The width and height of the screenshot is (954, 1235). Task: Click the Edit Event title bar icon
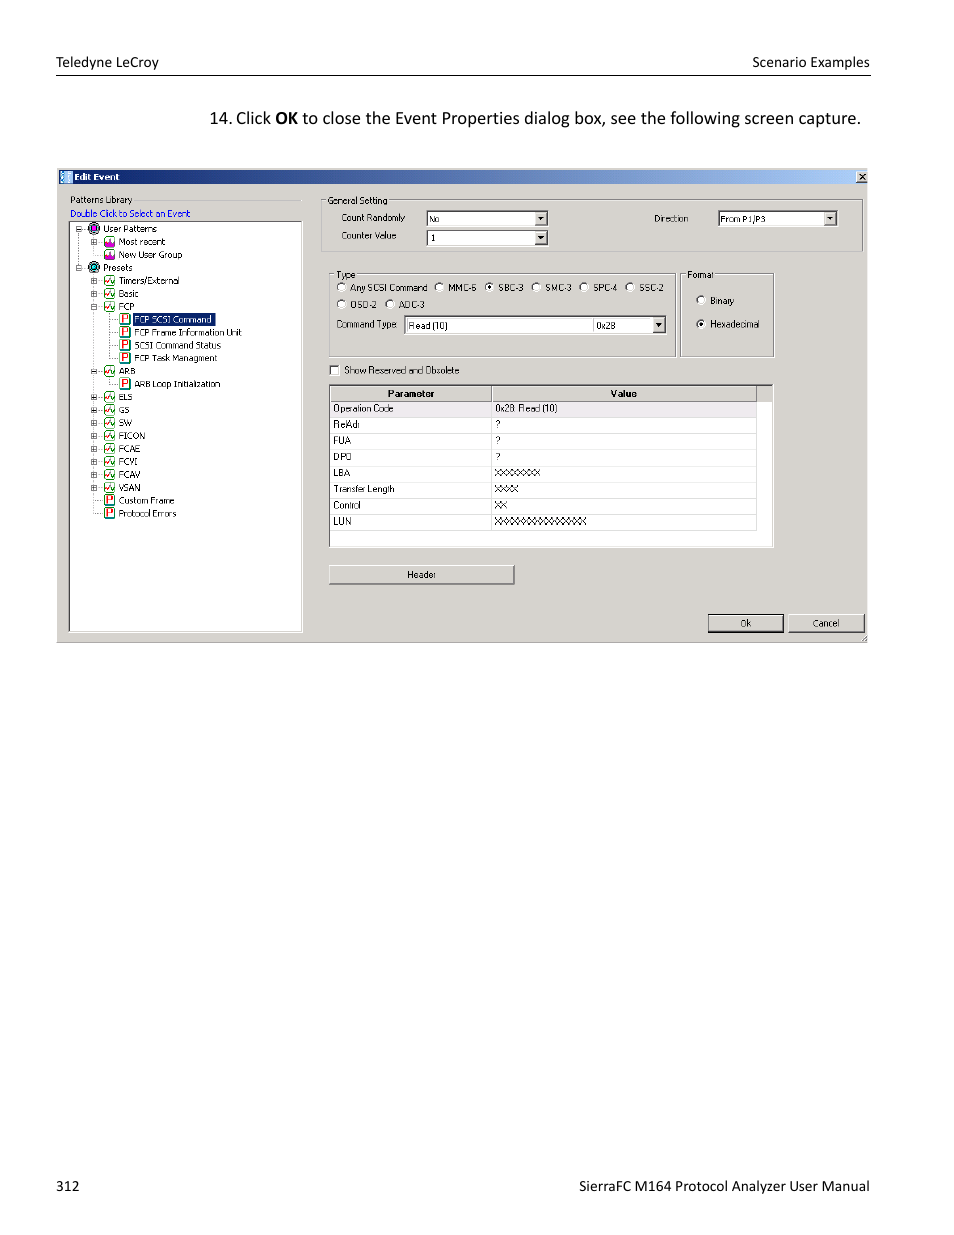tap(66, 177)
